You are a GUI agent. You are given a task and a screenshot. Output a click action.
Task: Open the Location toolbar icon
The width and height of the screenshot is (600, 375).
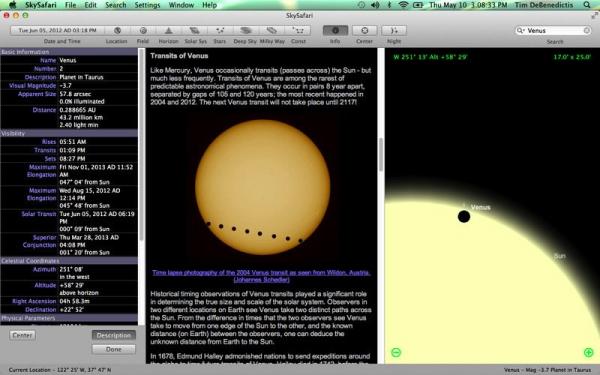[x=117, y=30]
